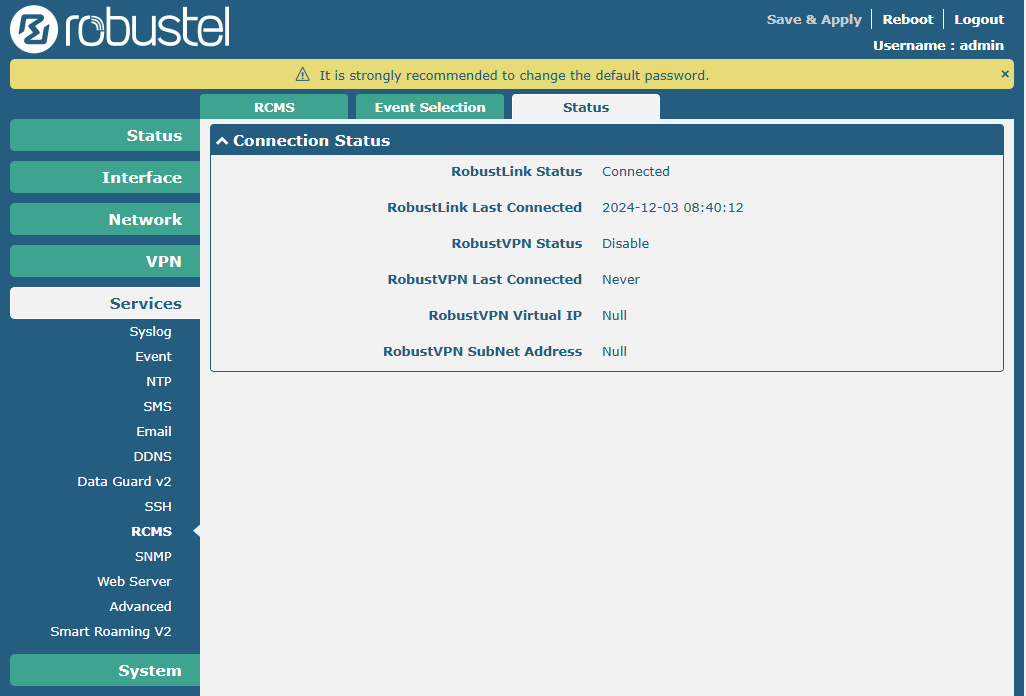Screen dimensions: 1026x696
Task: Click the 'RobustVPN Status' label
Action: click(516, 243)
